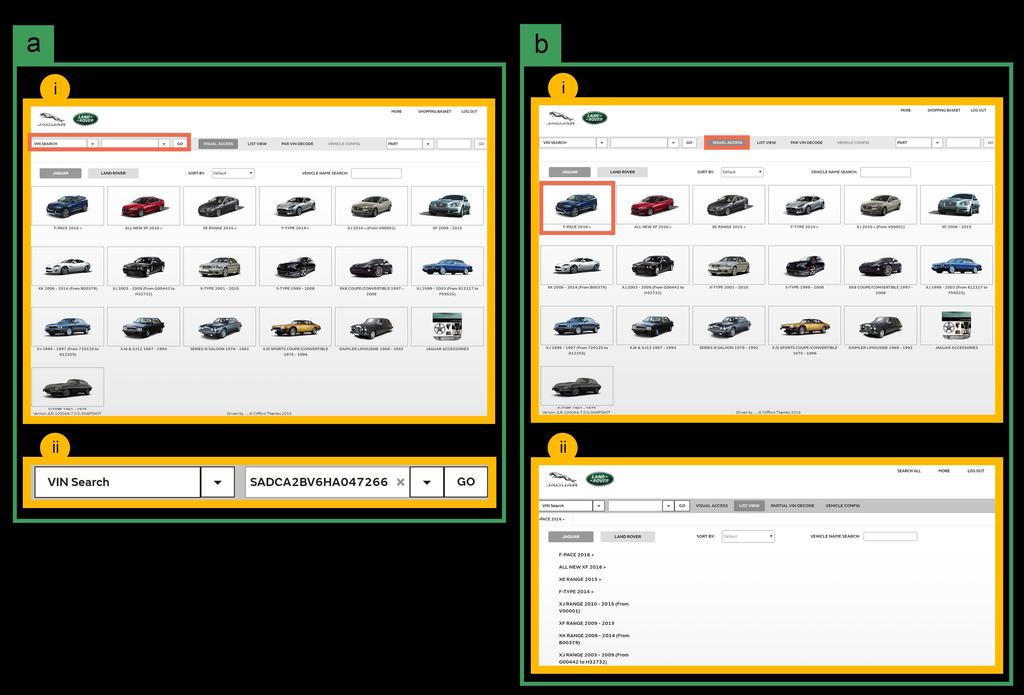Choose the E-Type classic car thumbnail in panel a-i
Viewport: 1024px width, 695px height.
(x=68, y=387)
